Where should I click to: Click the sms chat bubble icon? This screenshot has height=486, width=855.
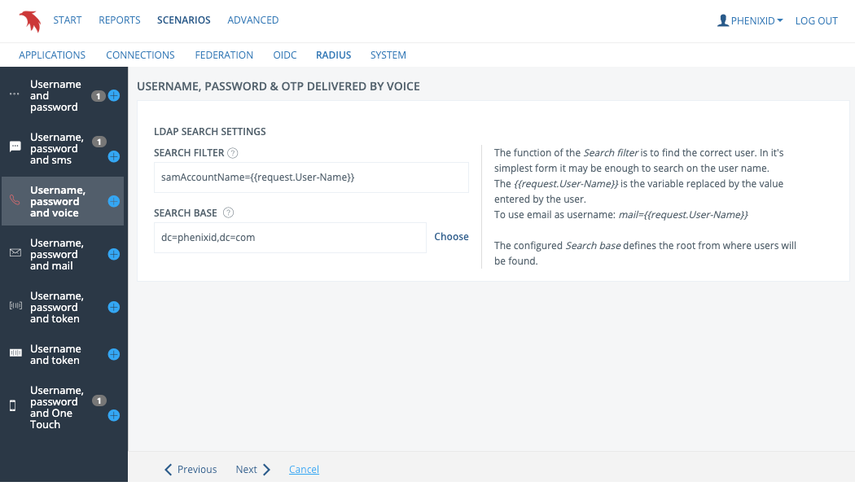click(x=15, y=147)
